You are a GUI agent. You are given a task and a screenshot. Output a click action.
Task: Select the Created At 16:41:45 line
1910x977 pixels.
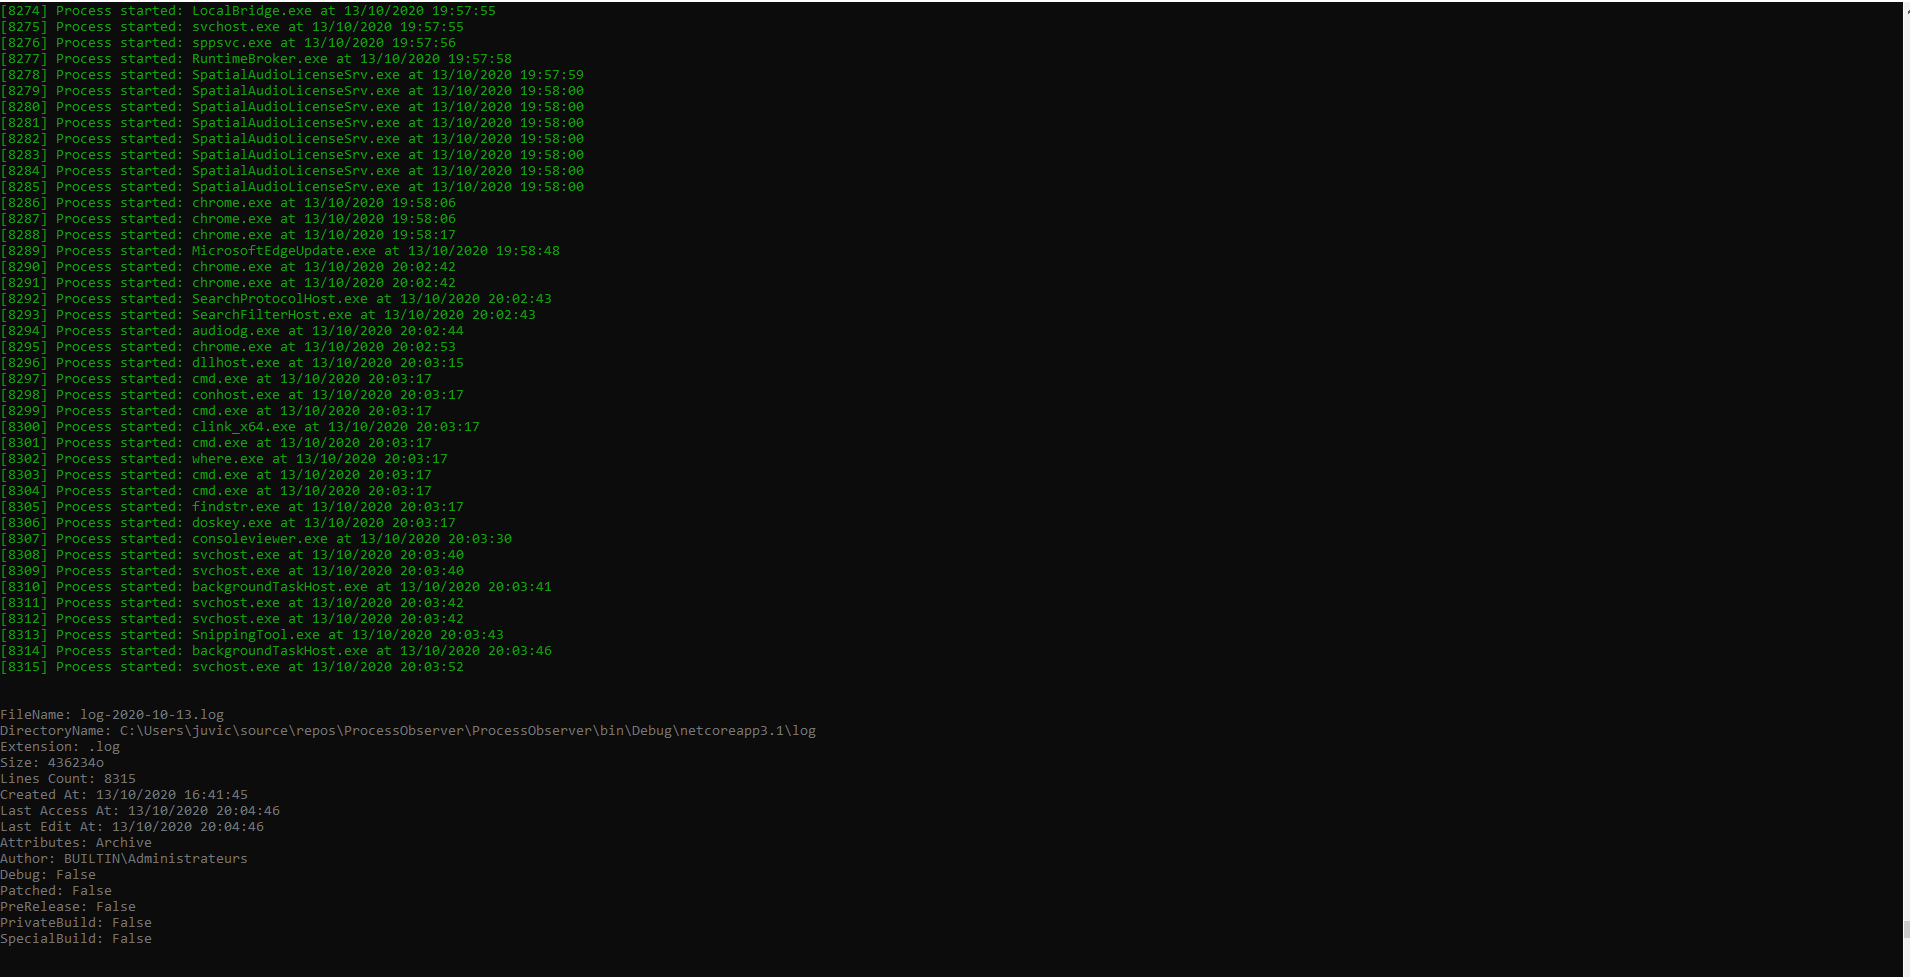coord(124,795)
